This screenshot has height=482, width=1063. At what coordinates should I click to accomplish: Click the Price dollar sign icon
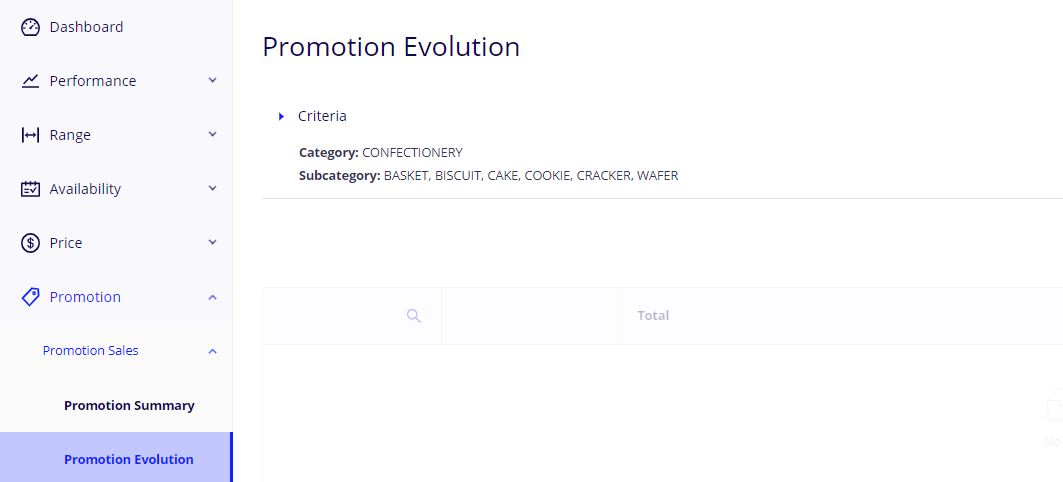coord(30,243)
